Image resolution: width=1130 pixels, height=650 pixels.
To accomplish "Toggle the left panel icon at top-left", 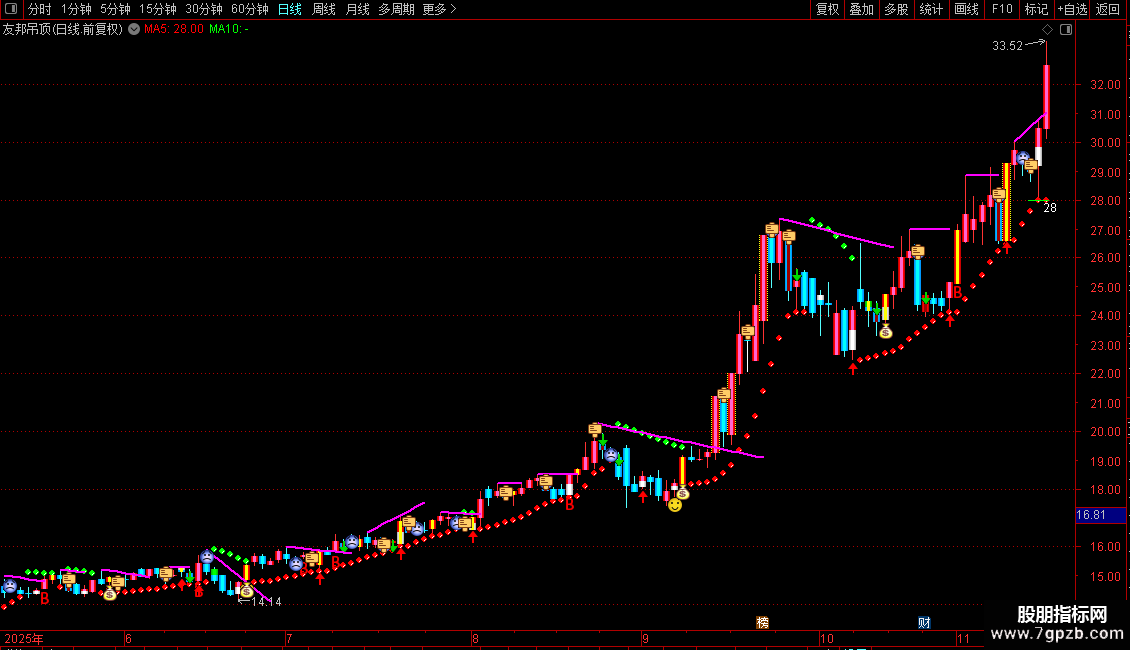I will point(11,9).
